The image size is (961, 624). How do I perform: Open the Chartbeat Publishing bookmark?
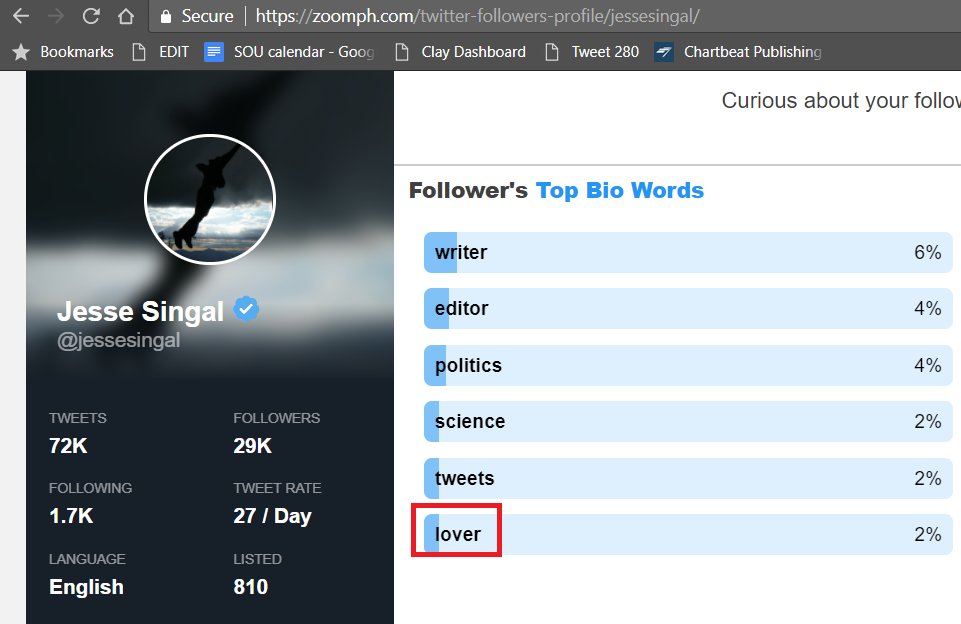tap(738, 52)
